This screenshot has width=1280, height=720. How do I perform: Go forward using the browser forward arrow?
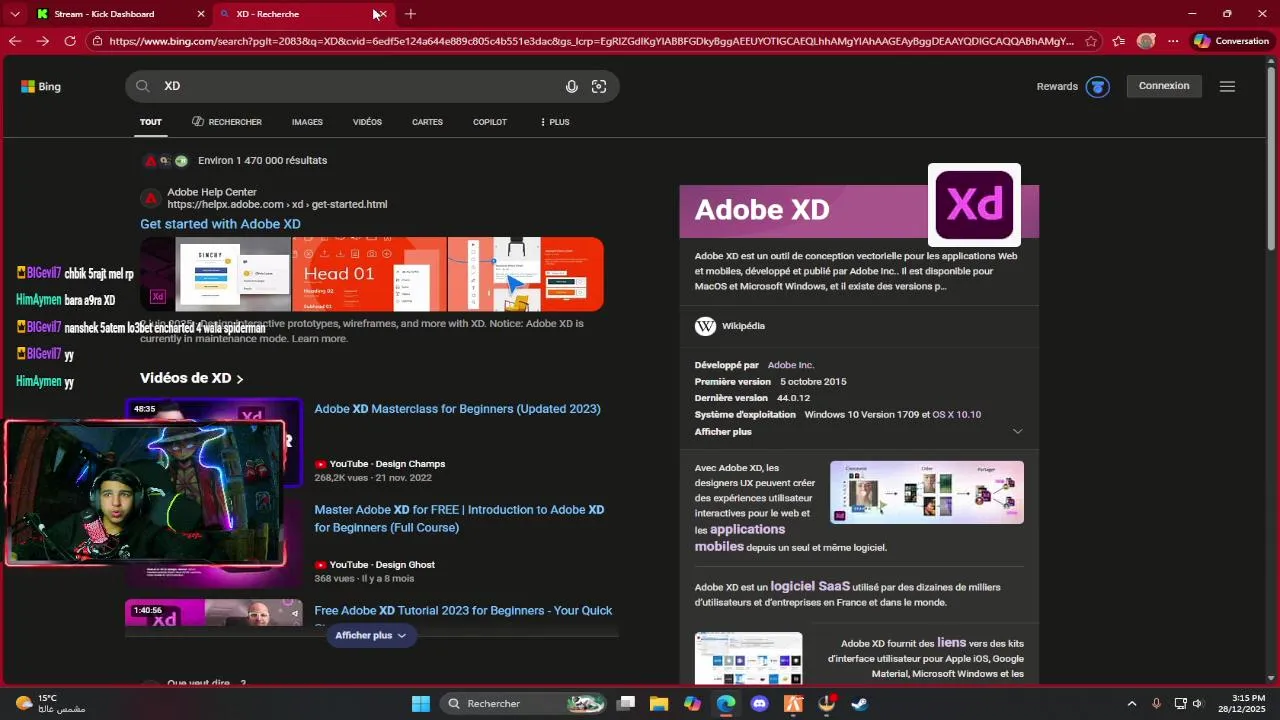click(42, 41)
